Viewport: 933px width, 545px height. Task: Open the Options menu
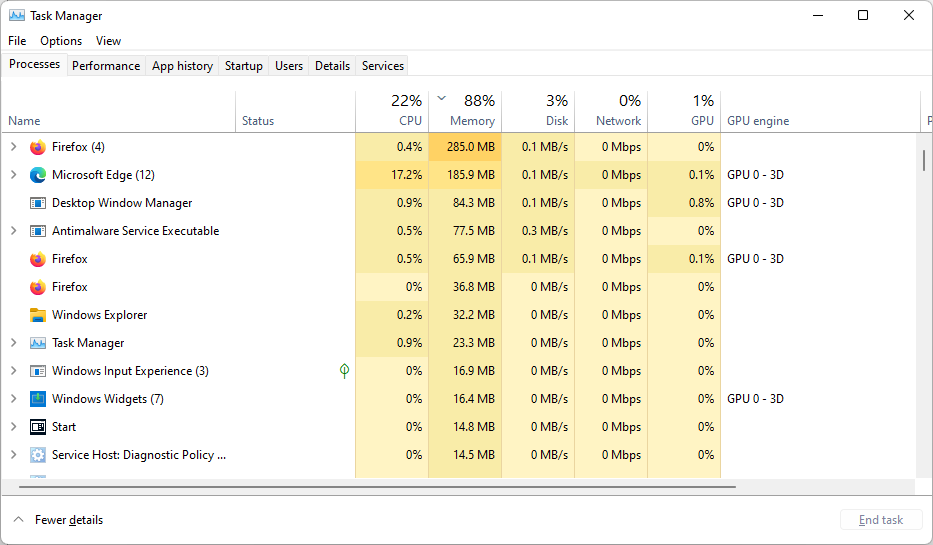61,40
